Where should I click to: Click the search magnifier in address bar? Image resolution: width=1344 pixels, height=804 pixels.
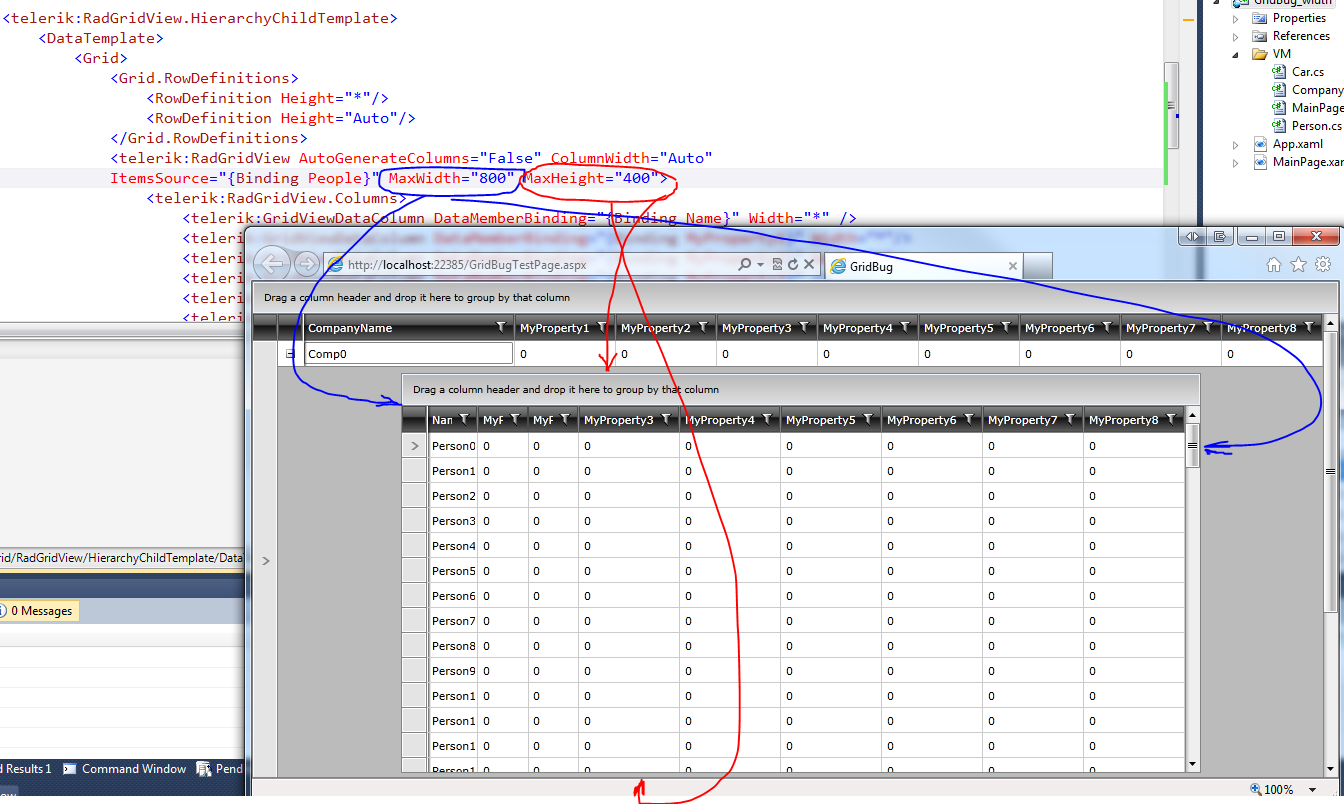point(744,265)
